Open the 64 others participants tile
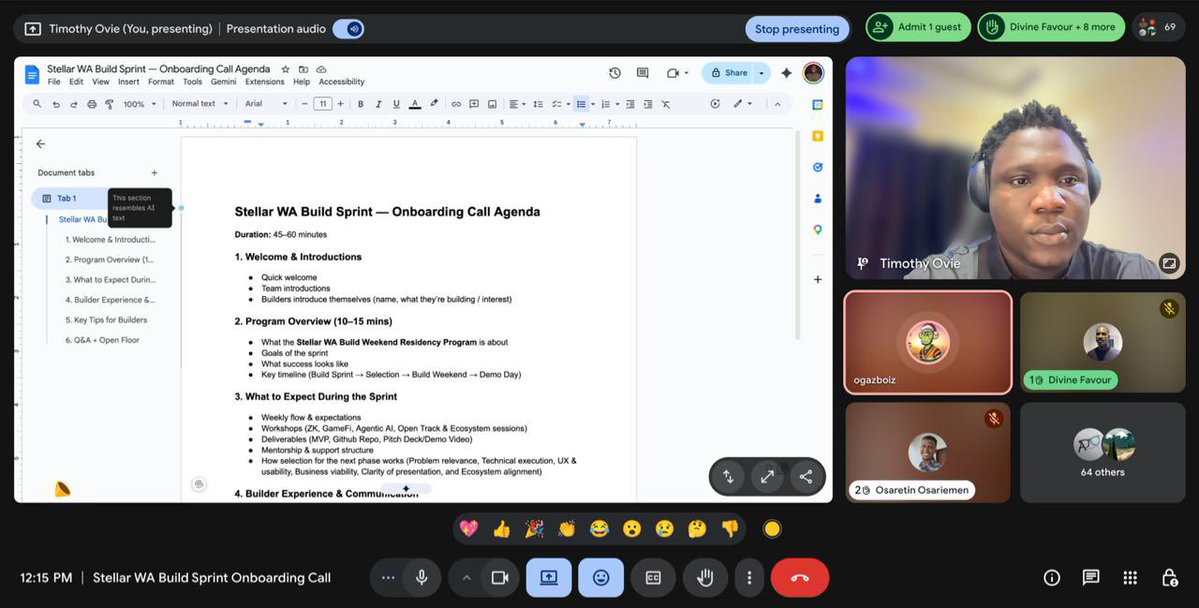The width and height of the screenshot is (1199, 608). (x=1102, y=452)
